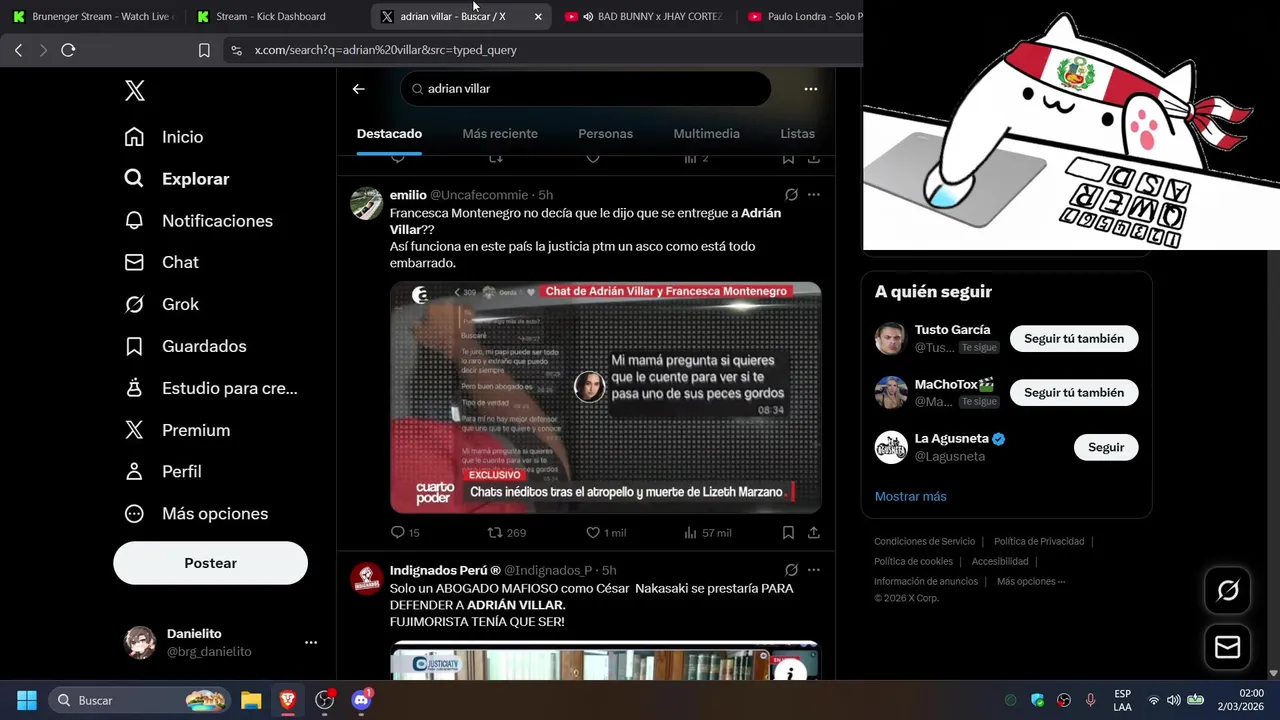Open Windows Start menu
This screenshot has width=1280, height=720.
click(x=27, y=700)
